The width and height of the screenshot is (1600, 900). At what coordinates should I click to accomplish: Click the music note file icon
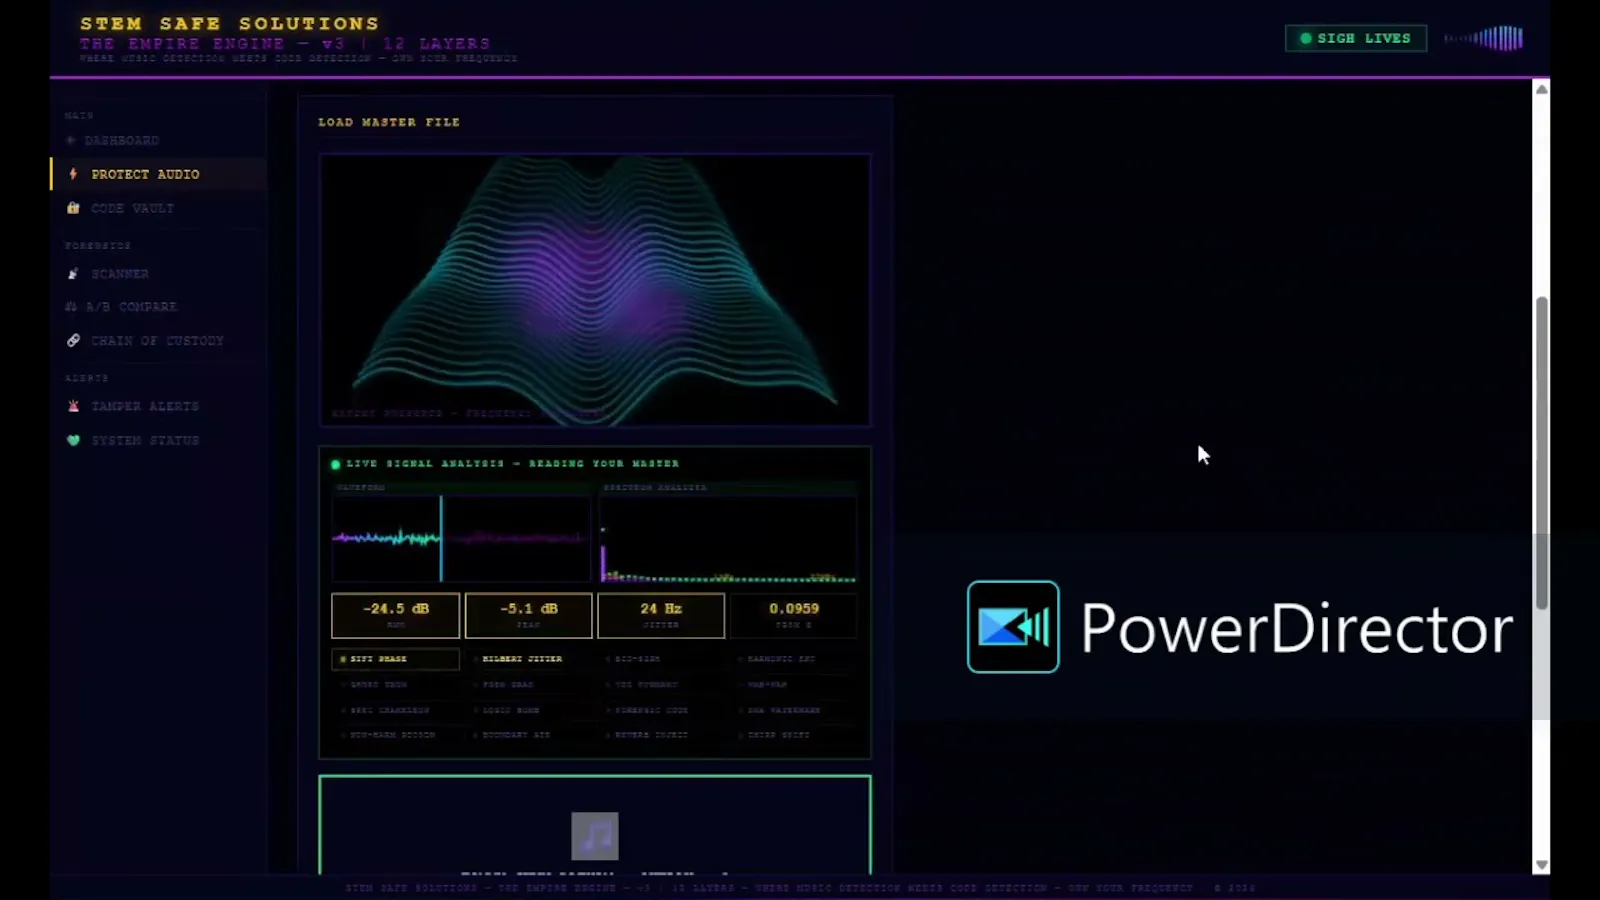(595, 836)
